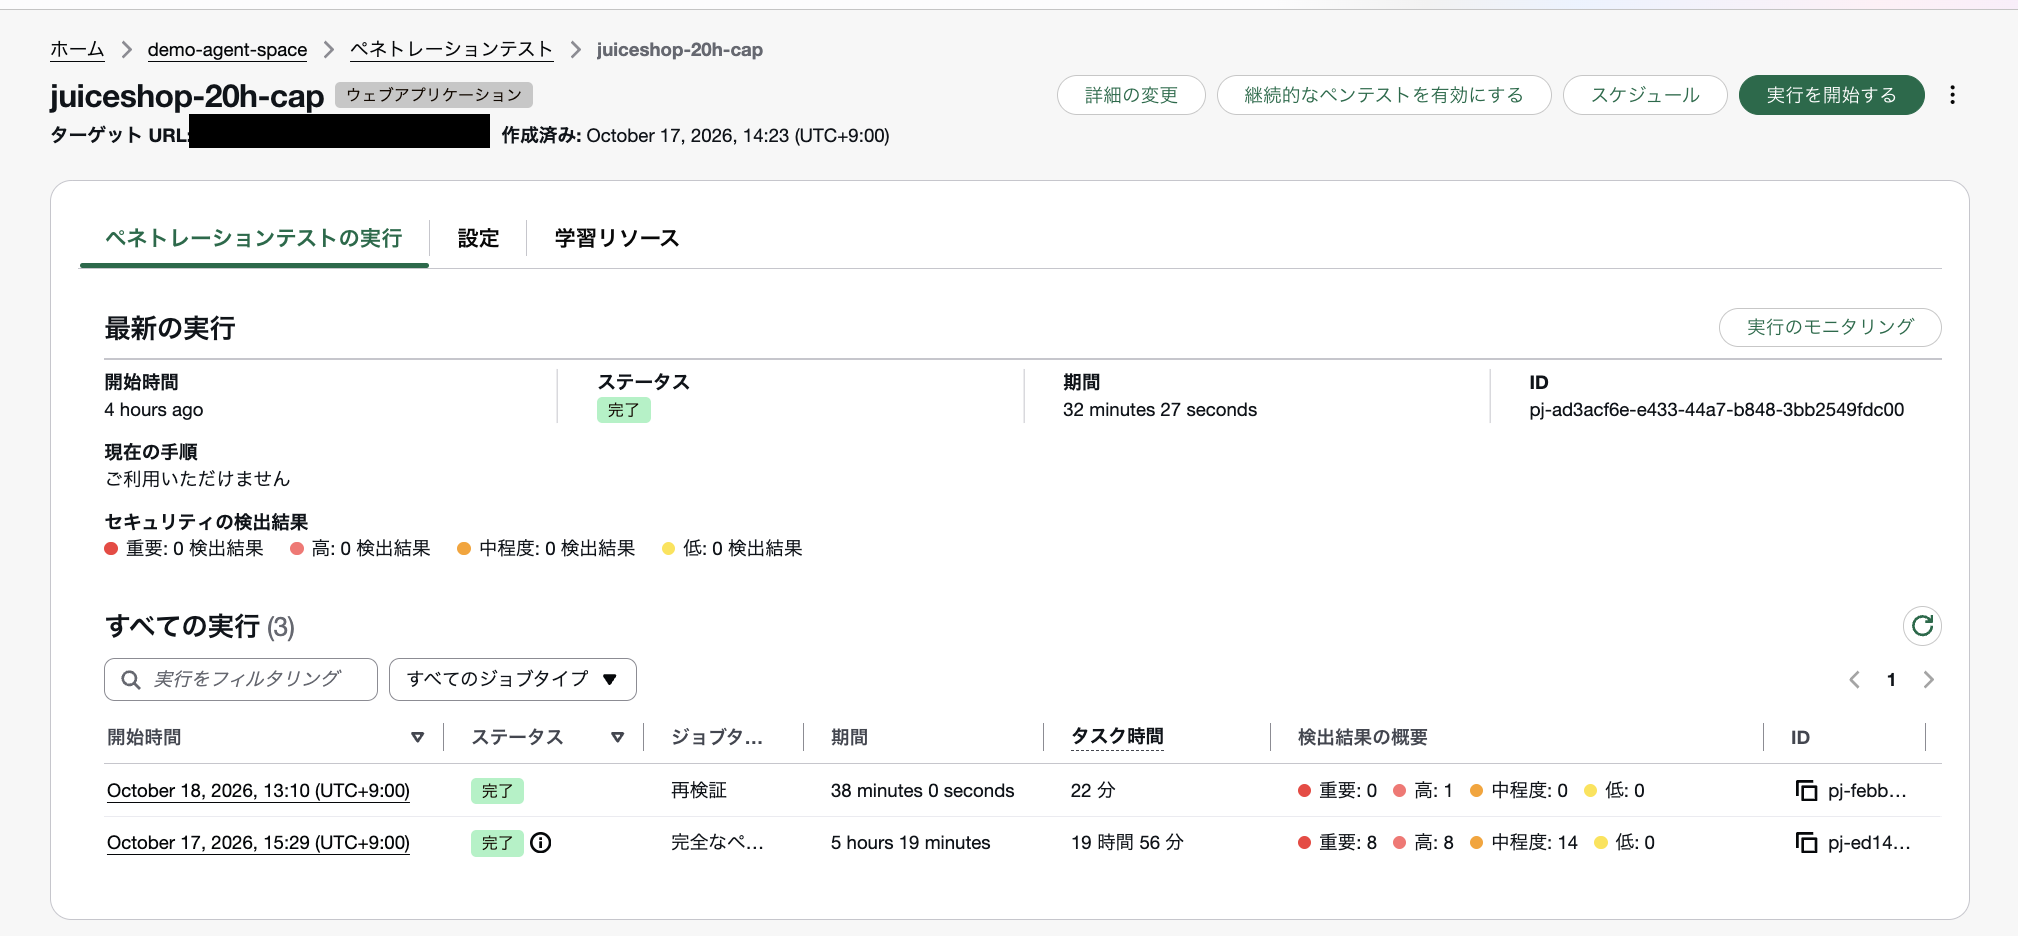Viewport: 2018px width, 936px height.
Task: Click 完全なペ... job type cell
Action: click(717, 843)
